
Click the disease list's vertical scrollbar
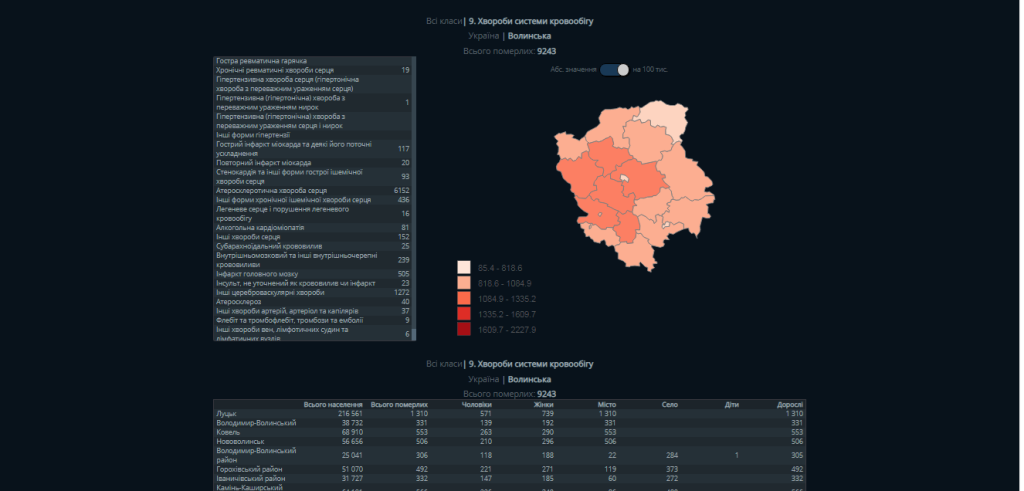[x=415, y=200]
